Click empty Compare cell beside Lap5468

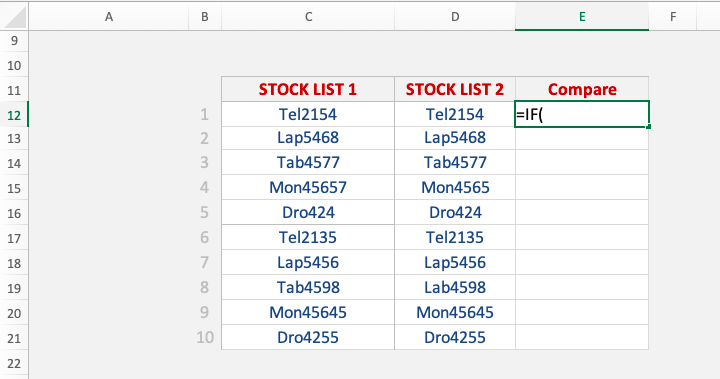pos(582,138)
